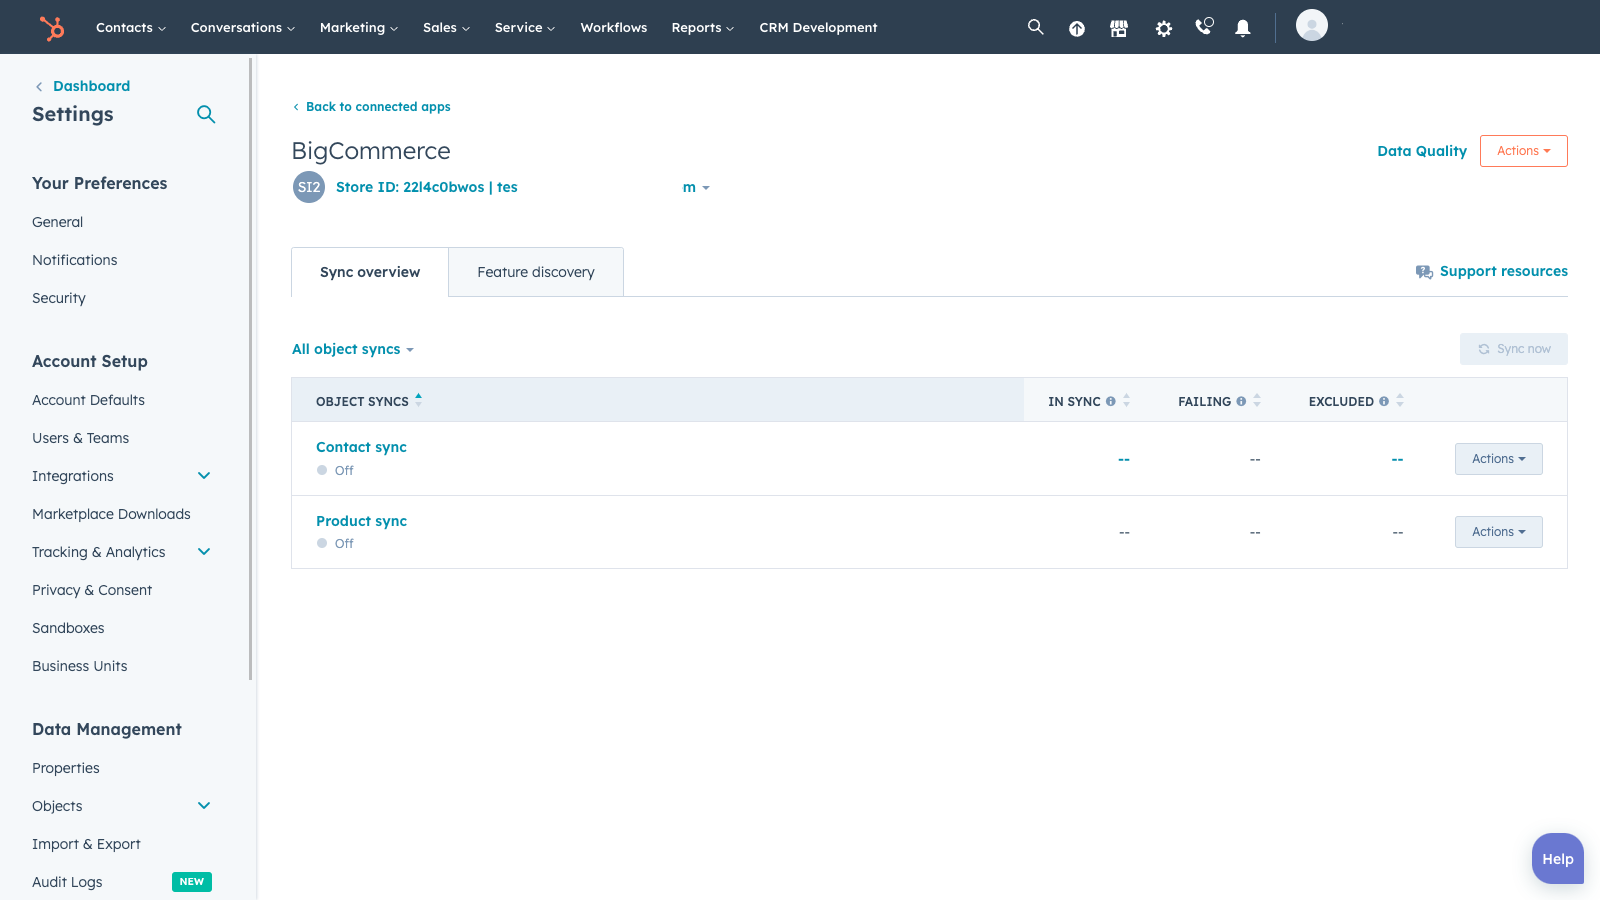Open the Marketing menu
The width and height of the screenshot is (1600, 900).
tap(359, 27)
